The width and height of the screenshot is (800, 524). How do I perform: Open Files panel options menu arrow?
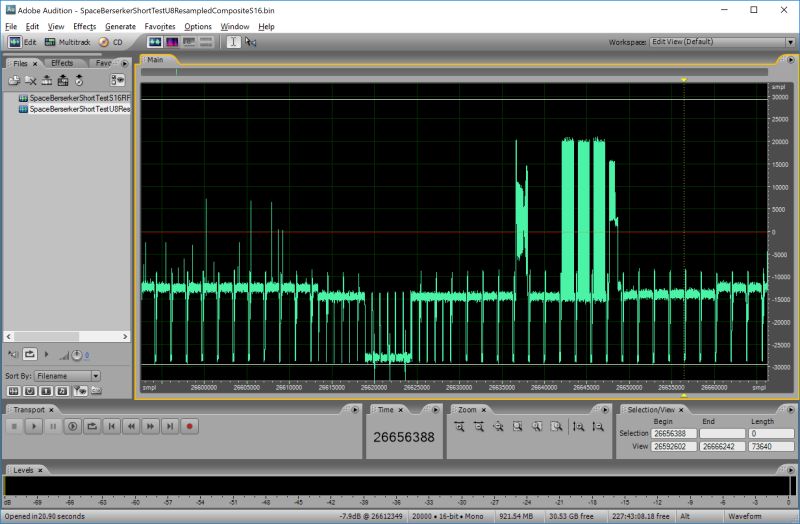[124, 63]
